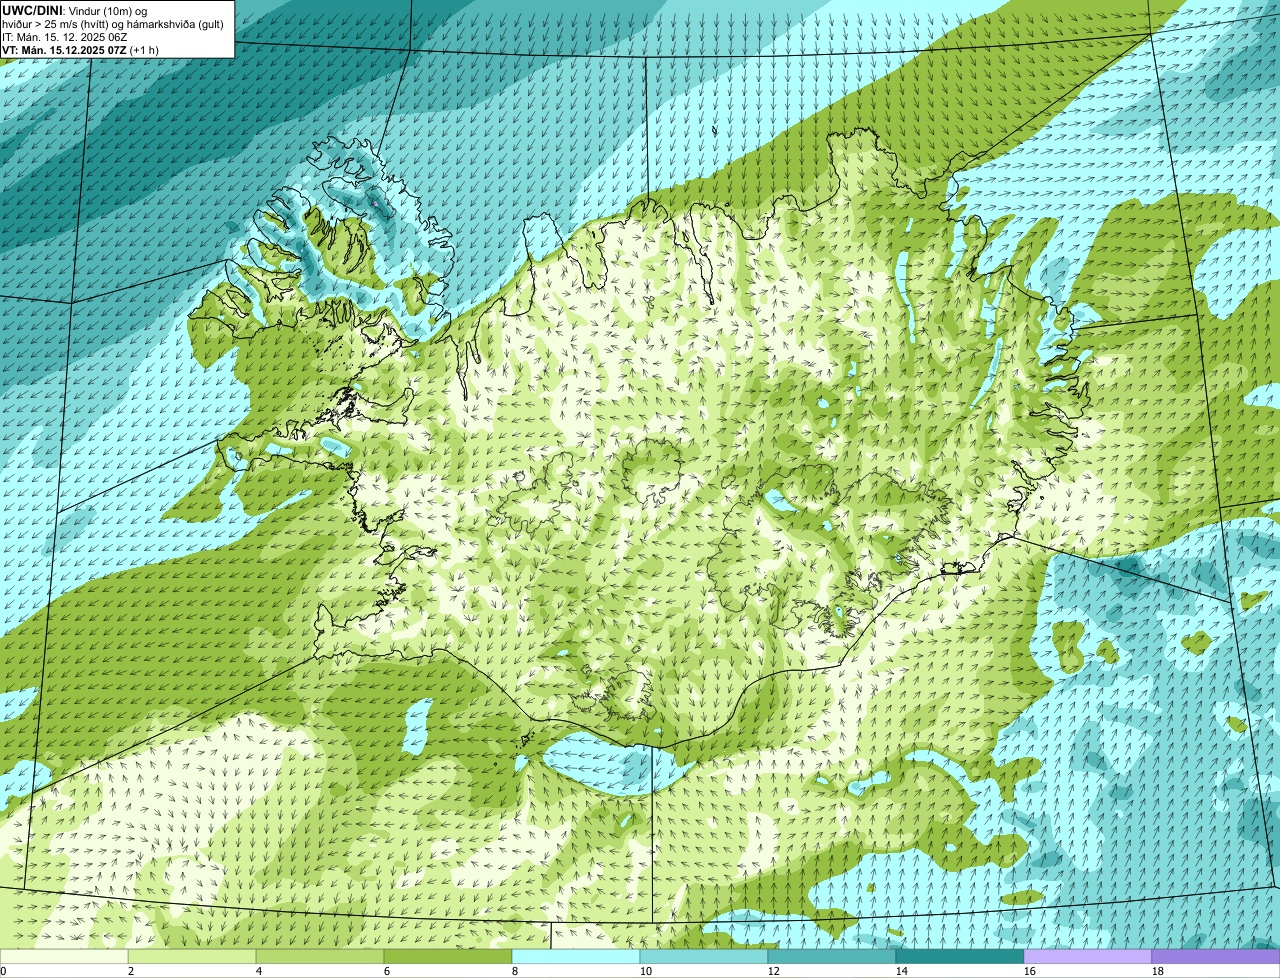Click the 12–14 m/s teal legend swatch
This screenshot has width=1280, height=978.
[832, 957]
